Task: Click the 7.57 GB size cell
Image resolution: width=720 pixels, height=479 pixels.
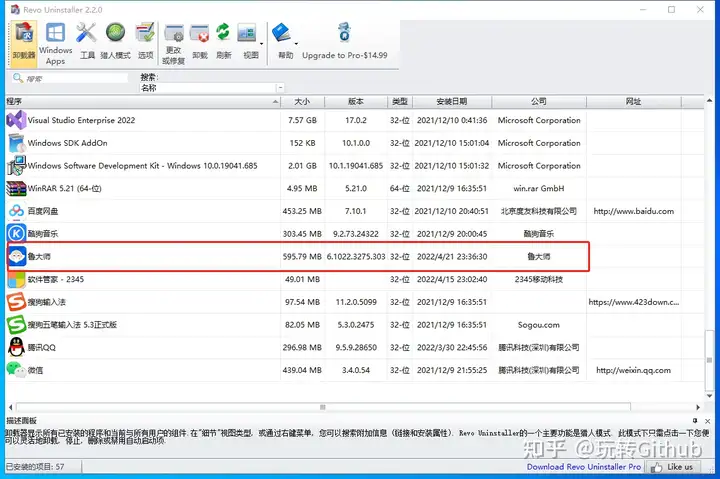Action: pos(302,120)
